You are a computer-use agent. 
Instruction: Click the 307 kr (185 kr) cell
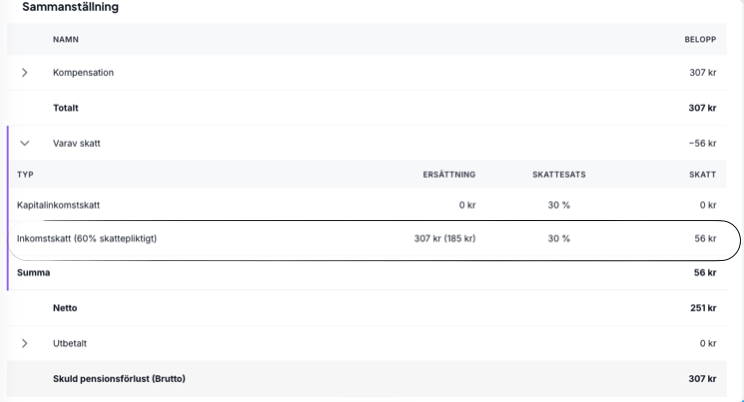coord(444,239)
